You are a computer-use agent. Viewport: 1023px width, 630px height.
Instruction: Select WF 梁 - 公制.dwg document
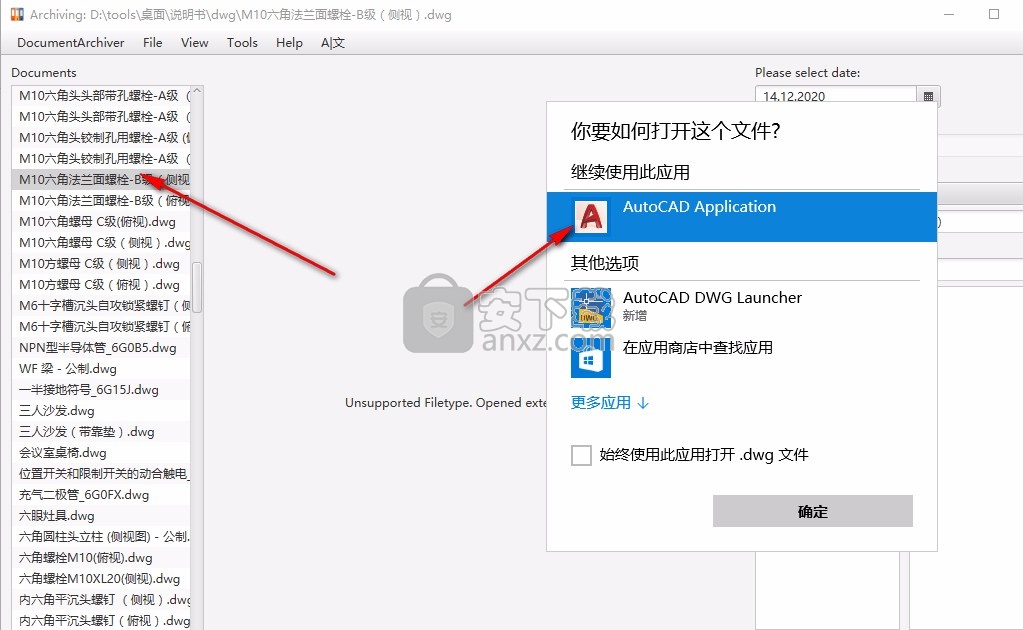coord(101,368)
